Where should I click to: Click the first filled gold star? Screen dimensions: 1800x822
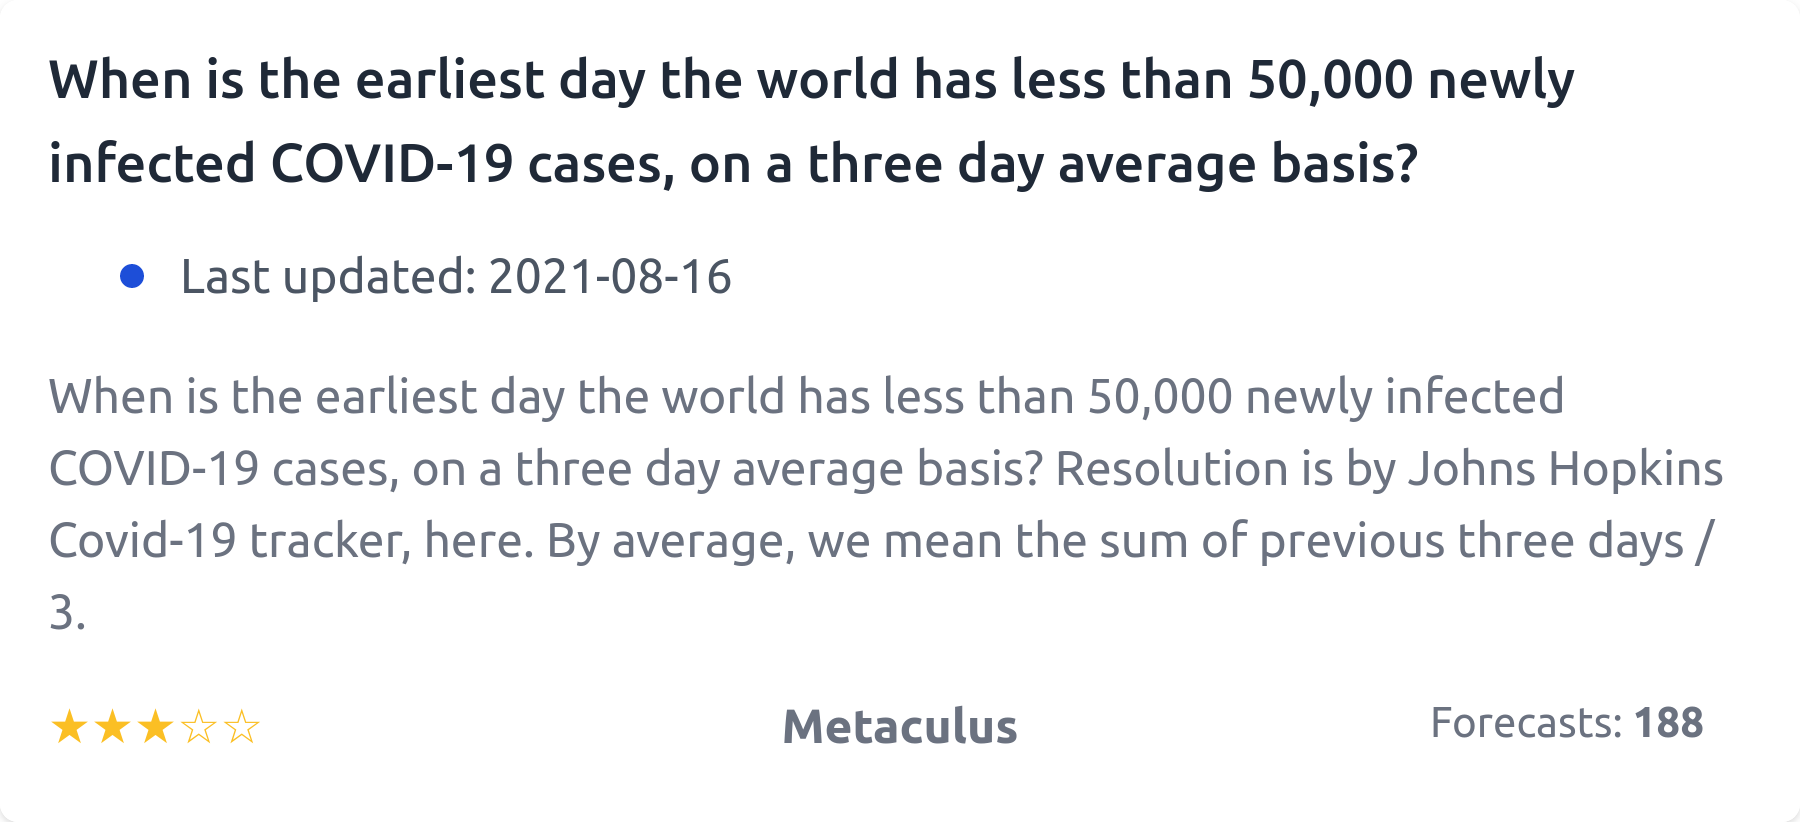click(69, 727)
